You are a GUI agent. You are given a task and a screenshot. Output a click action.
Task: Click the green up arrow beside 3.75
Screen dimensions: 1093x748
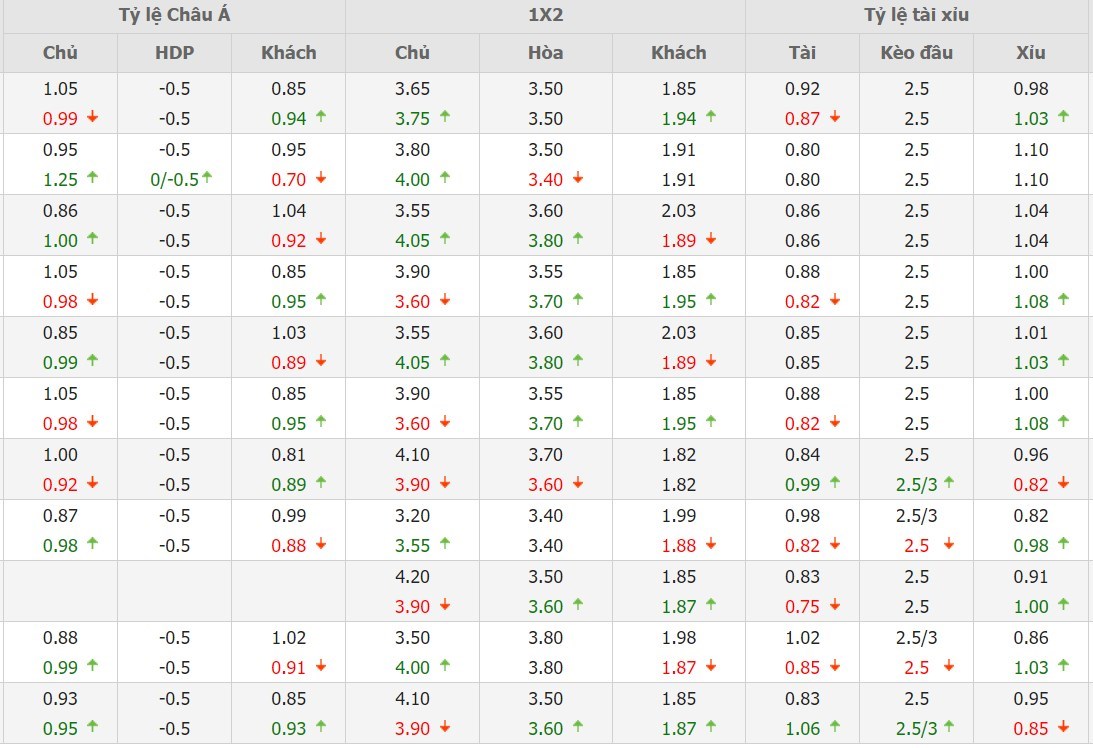[445, 118]
